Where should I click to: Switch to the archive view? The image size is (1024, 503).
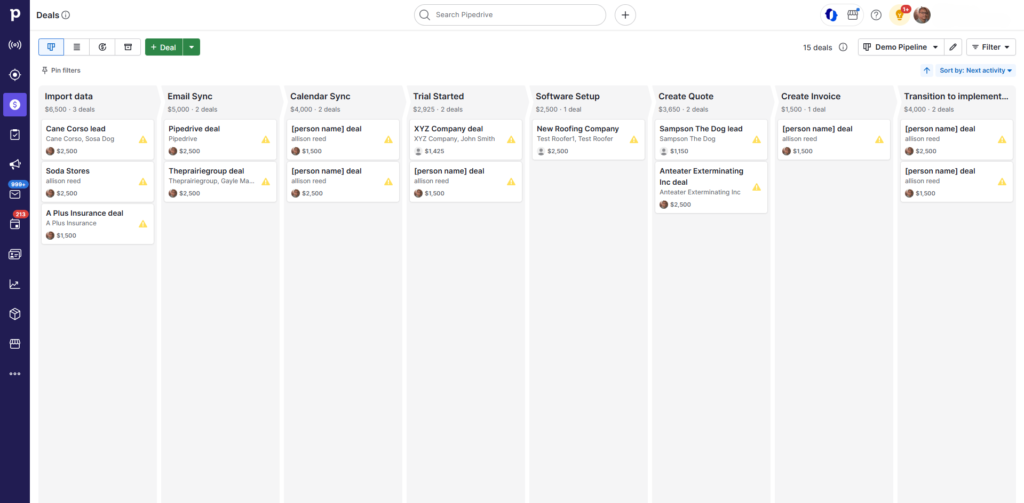[127, 47]
